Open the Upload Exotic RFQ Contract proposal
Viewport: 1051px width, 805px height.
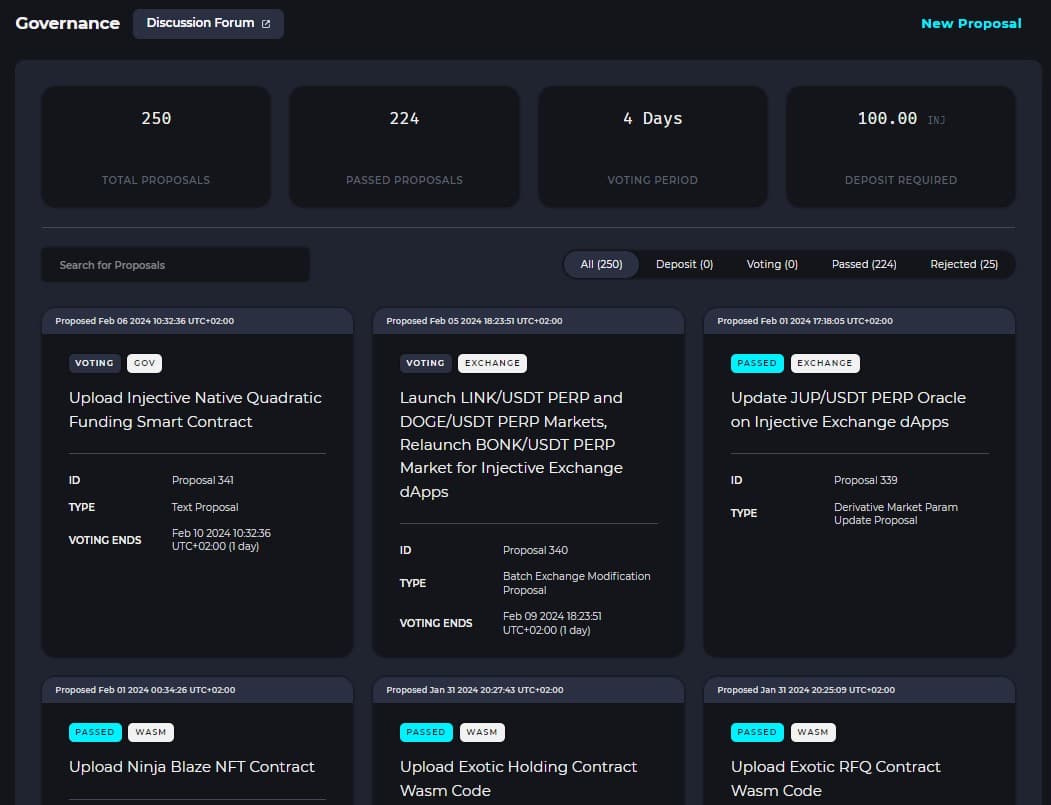point(835,777)
